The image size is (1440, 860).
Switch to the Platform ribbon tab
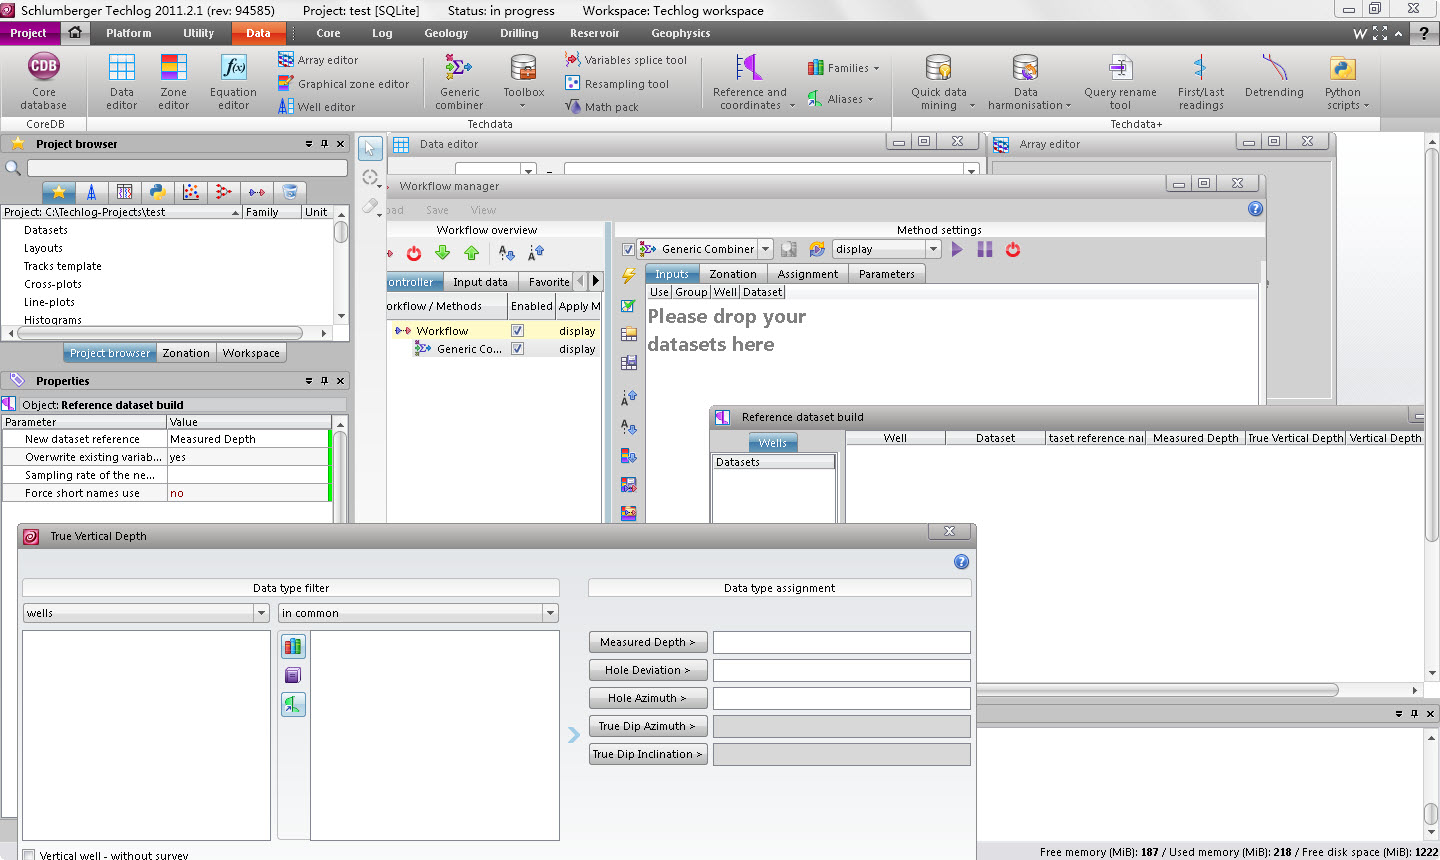[129, 33]
